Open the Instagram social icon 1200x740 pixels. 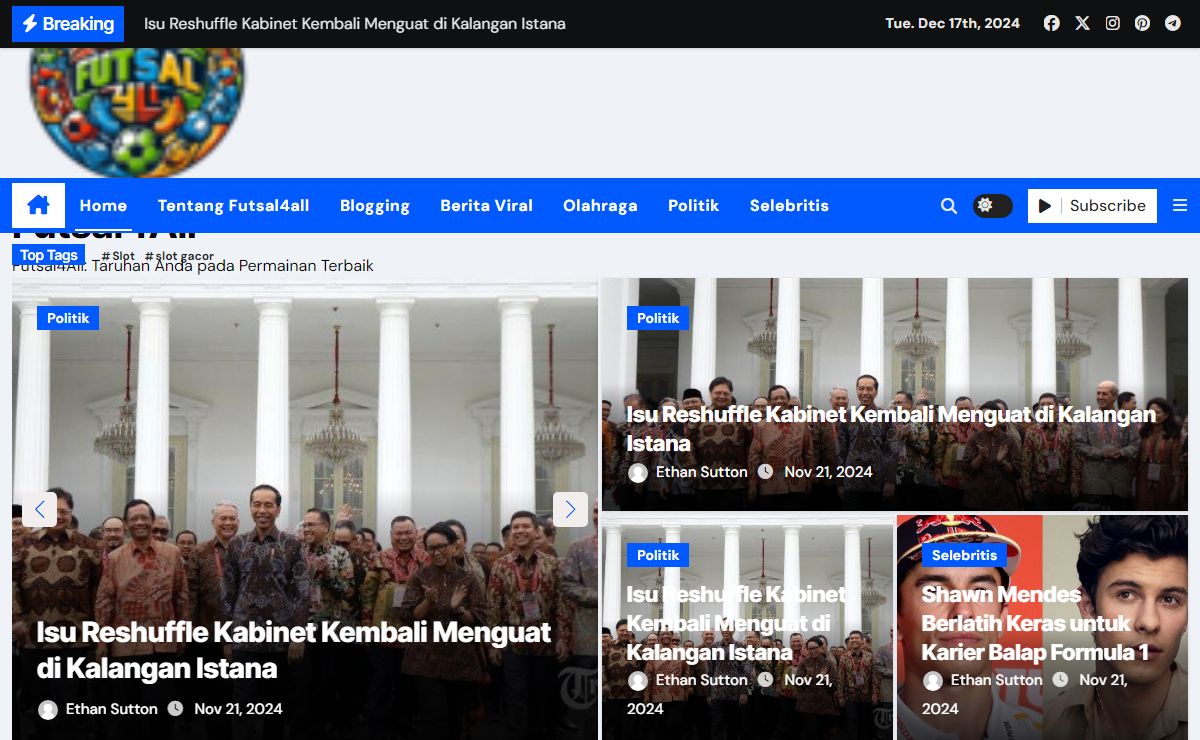(x=1112, y=23)
